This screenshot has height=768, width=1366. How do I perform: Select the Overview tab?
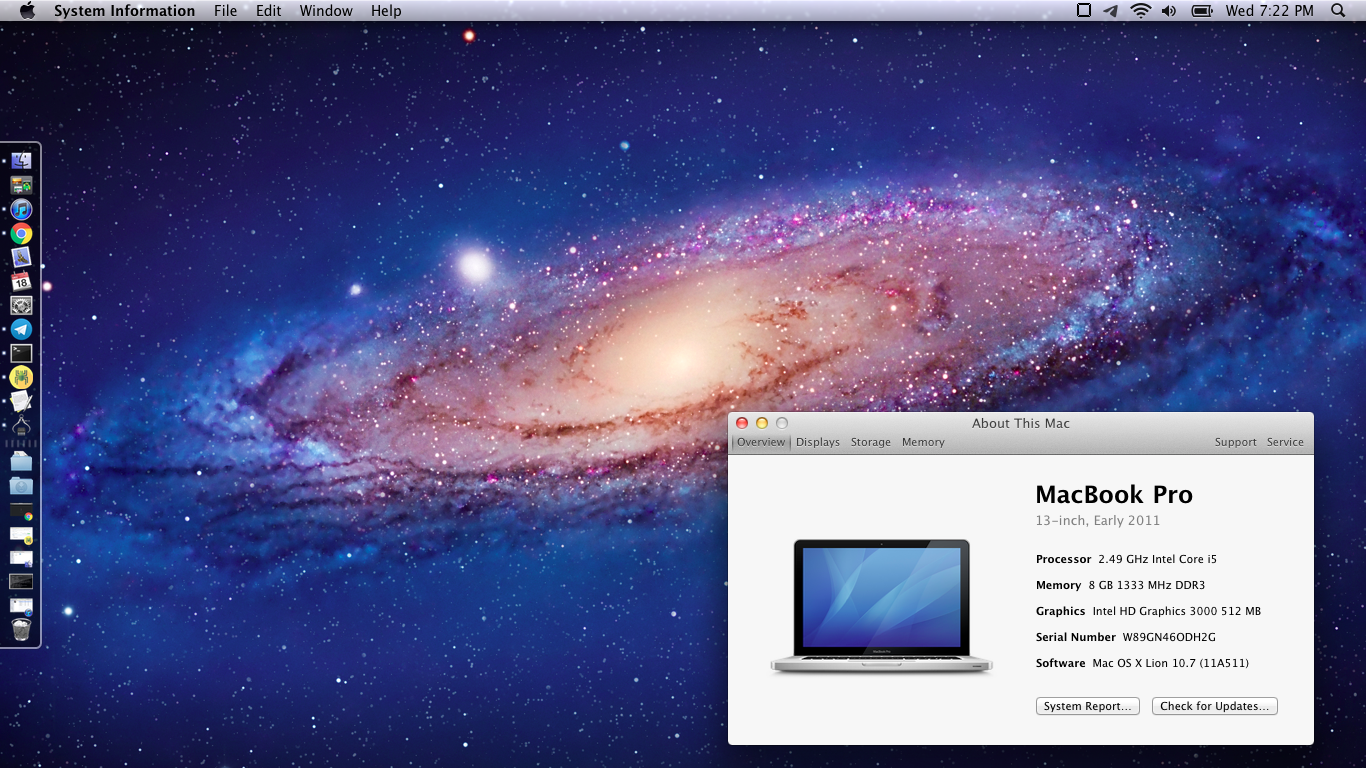tap(761, 442)
